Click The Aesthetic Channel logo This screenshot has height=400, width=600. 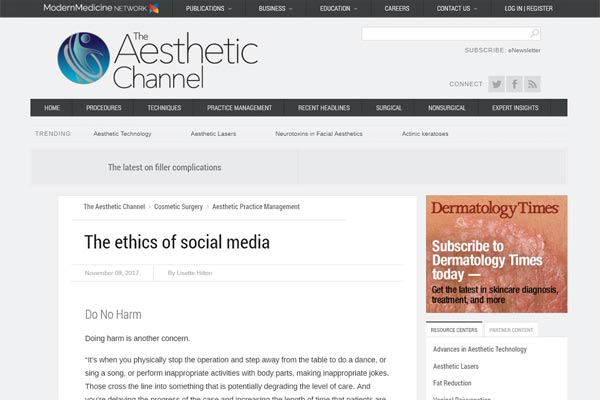(158, 60)
